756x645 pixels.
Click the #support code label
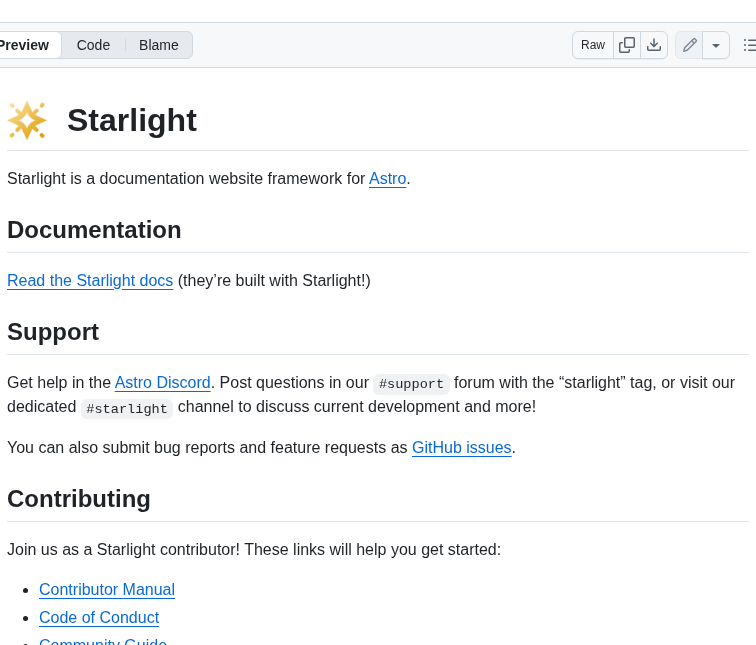(411, 384)
